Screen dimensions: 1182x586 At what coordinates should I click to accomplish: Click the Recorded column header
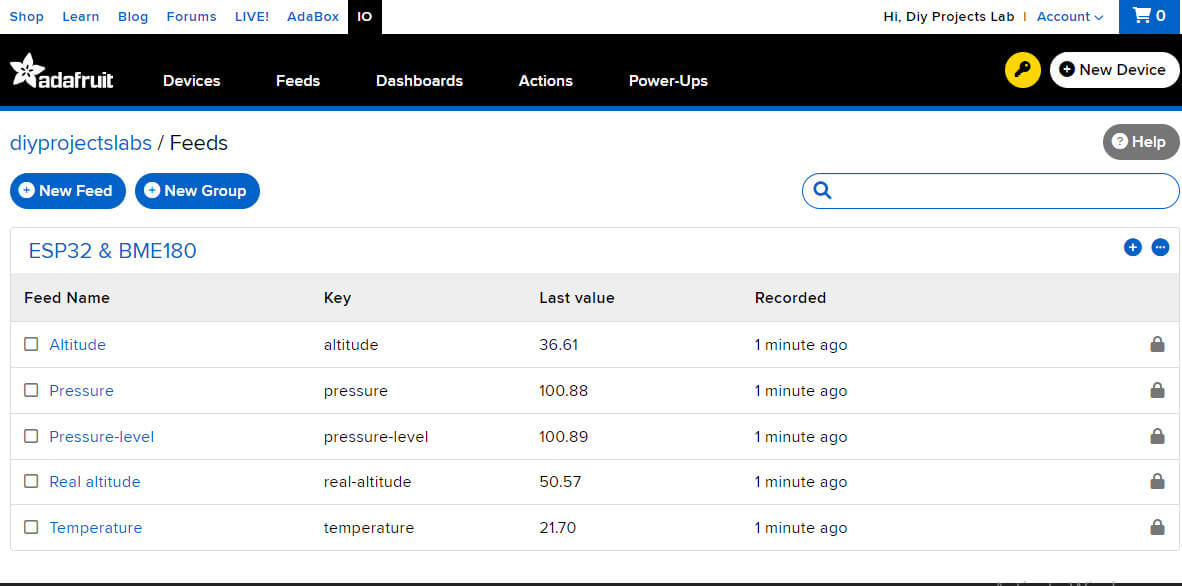coord(790,298)
